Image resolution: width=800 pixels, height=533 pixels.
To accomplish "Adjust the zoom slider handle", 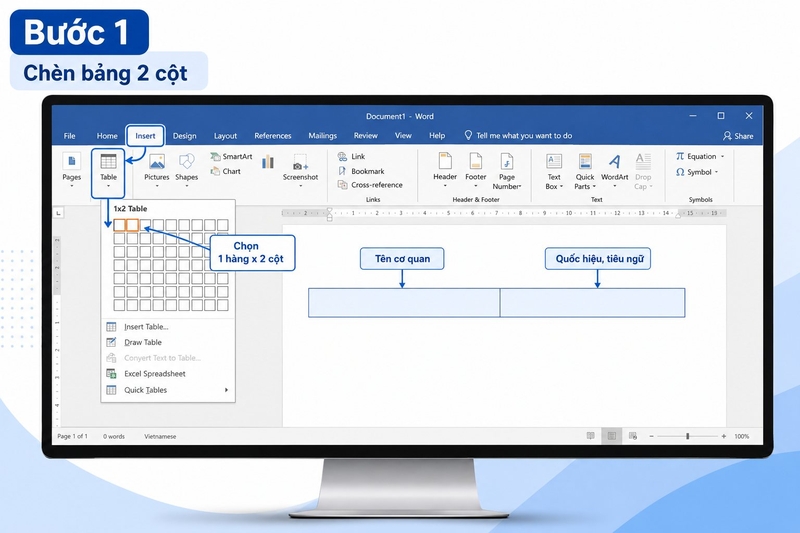I will (x=687, y=436).
